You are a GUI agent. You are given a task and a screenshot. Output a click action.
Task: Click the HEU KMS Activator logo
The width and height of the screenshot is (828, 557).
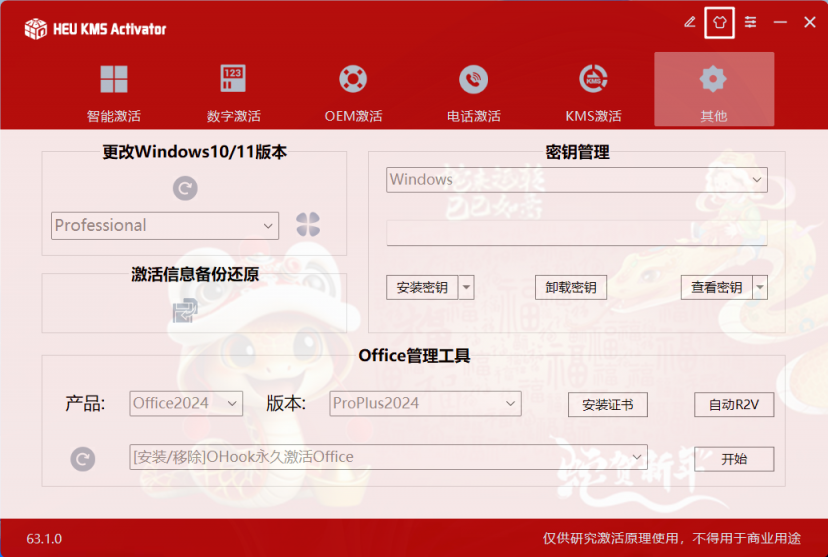[36, 28]
